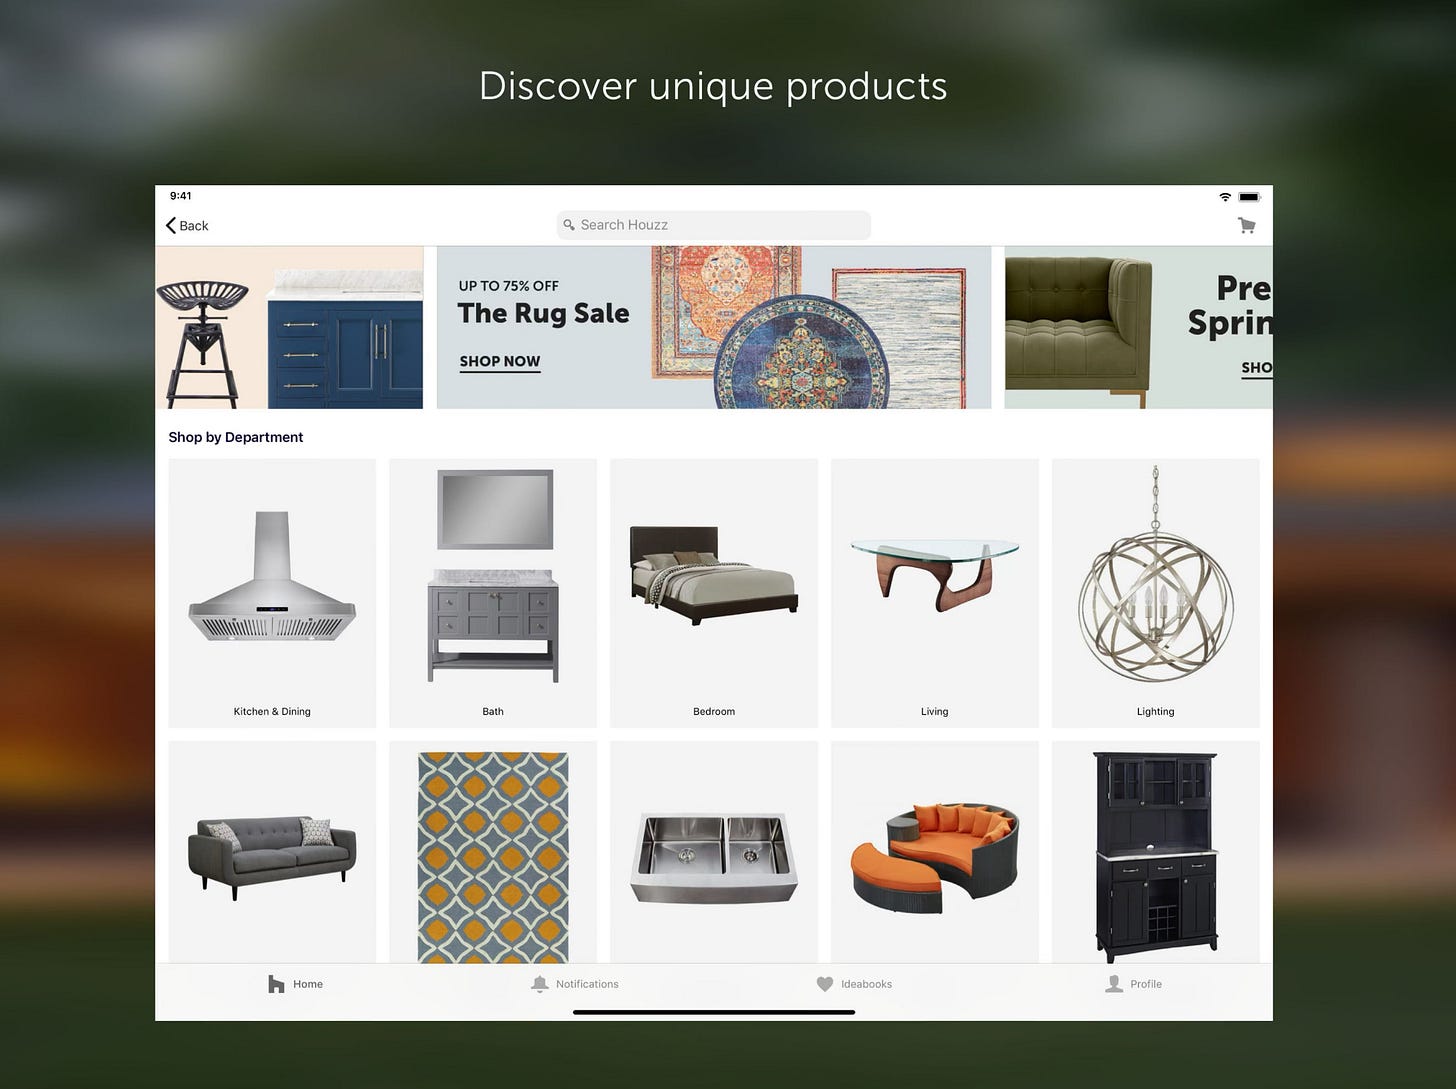Switch to the Ideabooks tab
This screenshot has height=1089, width=1456.
(854, 984)
